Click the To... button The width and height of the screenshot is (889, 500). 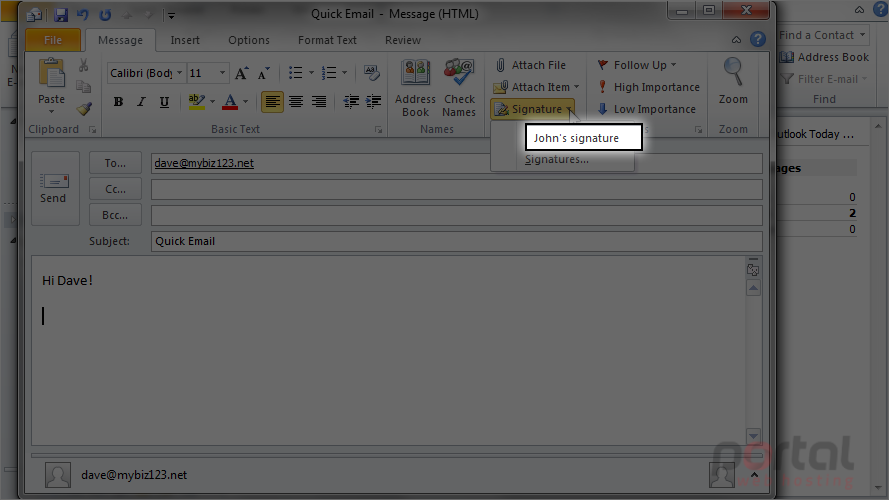click(x=115, y=163)
